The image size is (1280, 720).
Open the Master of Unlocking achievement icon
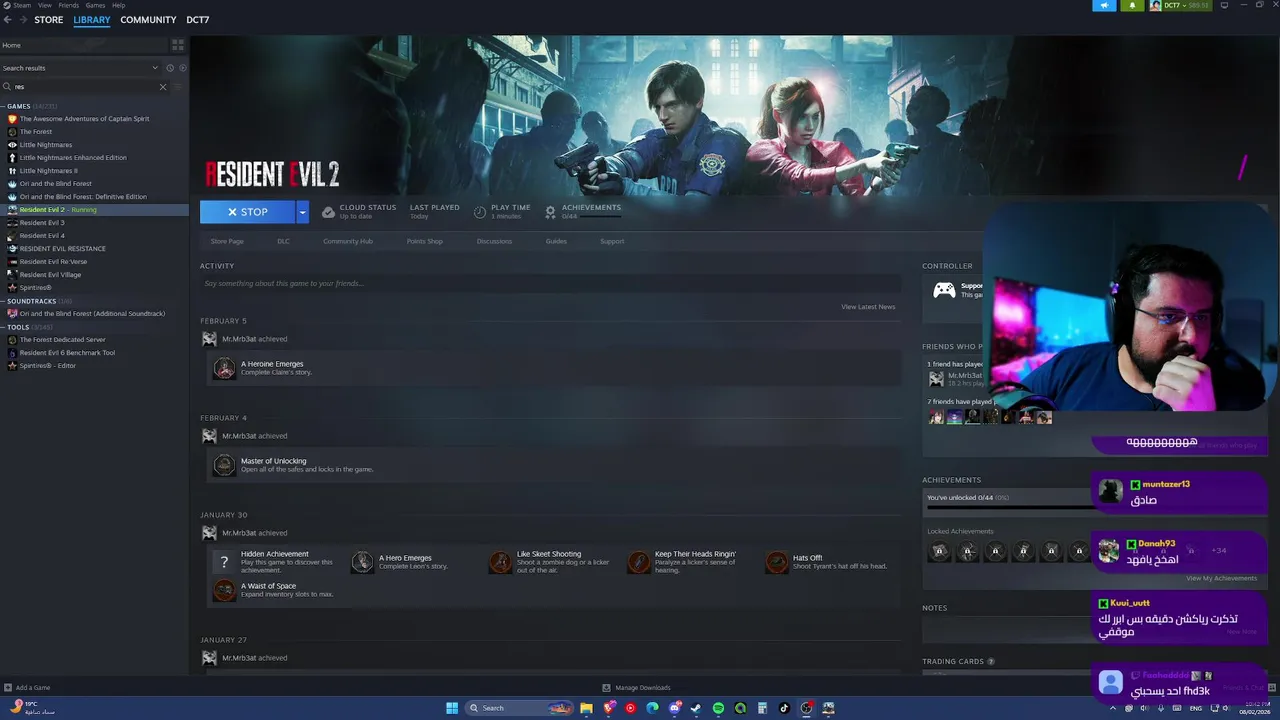224,465
